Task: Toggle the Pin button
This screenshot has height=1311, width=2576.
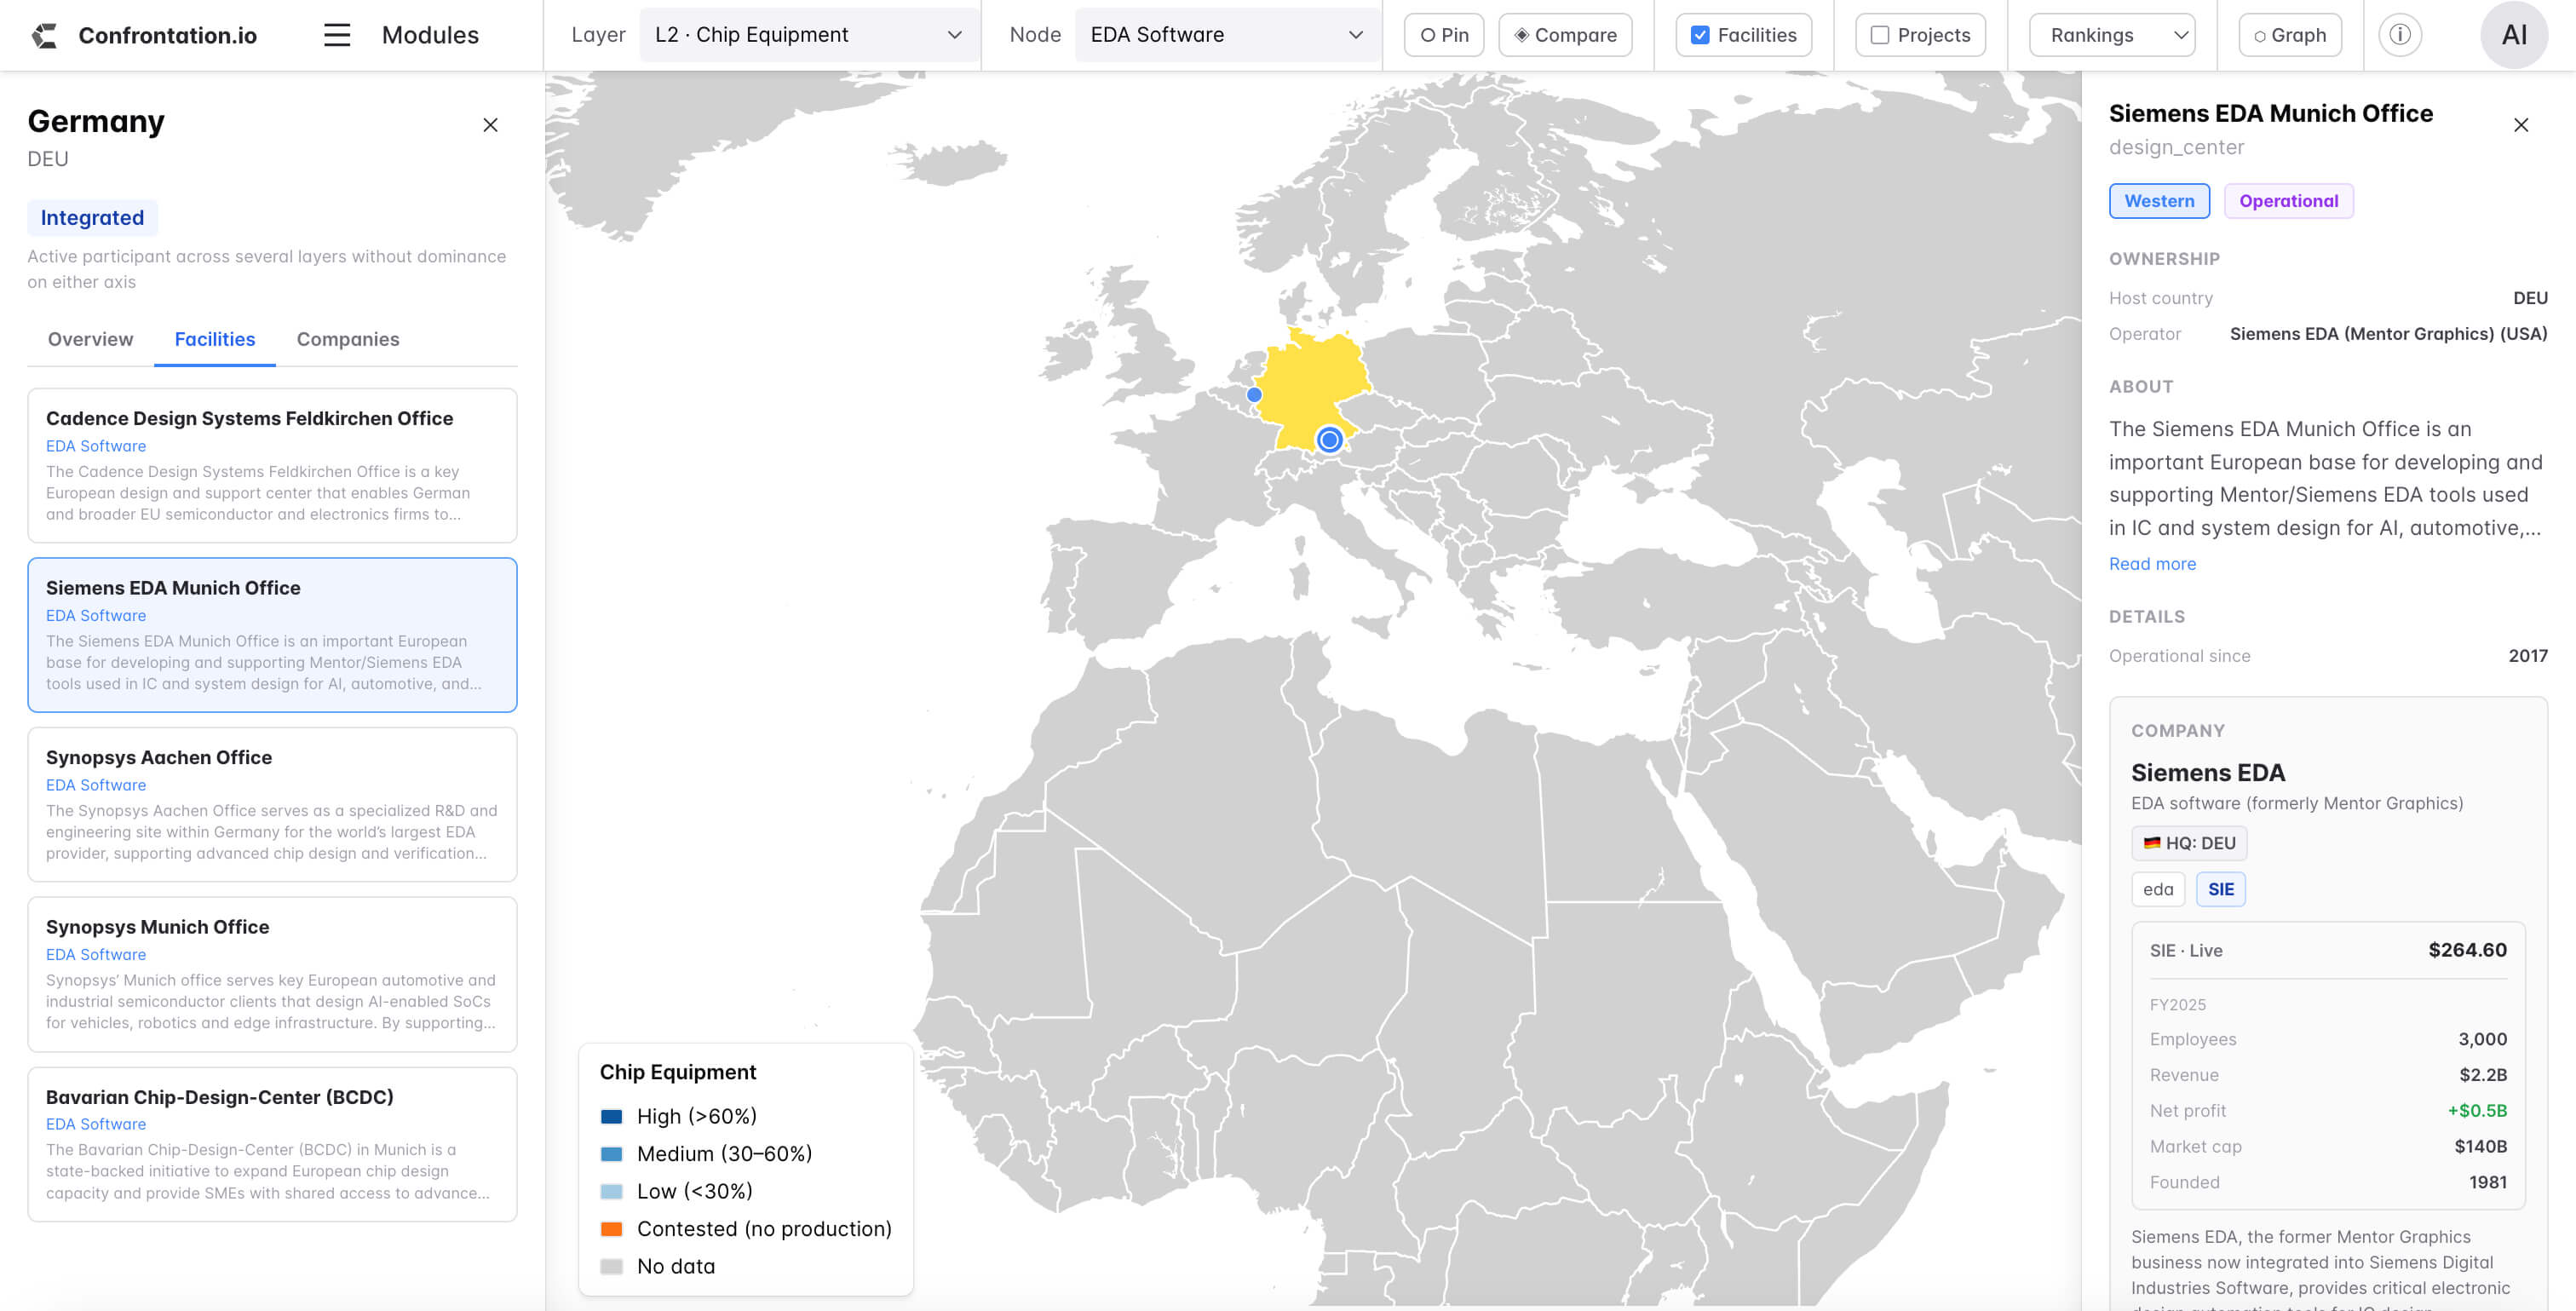Action: pyautogui.click(x=1444, y=35)
